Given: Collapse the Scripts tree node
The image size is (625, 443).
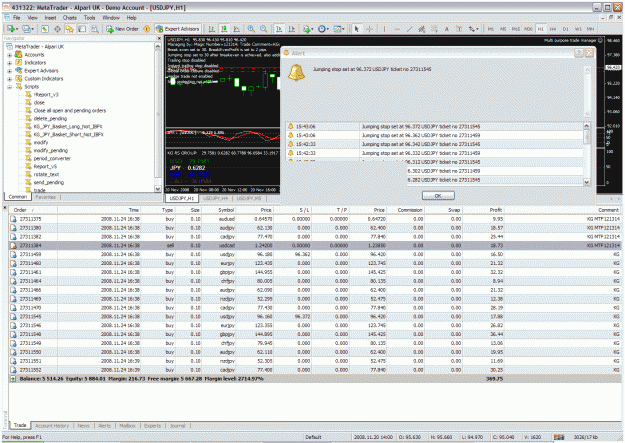Looking at the screenshot, I should click(x=10, y=87).
